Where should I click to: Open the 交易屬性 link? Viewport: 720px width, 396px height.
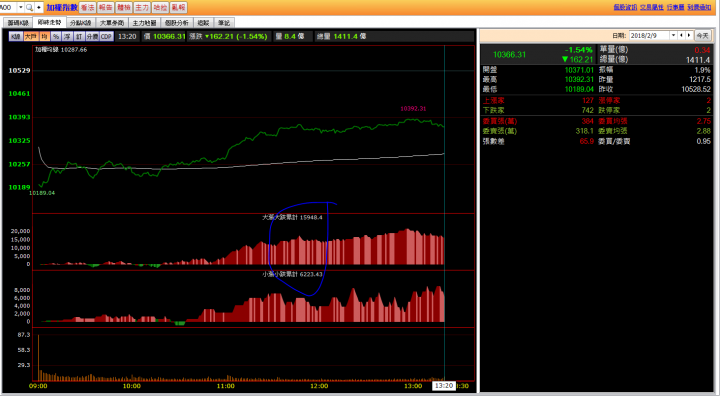tap(652, 7)
